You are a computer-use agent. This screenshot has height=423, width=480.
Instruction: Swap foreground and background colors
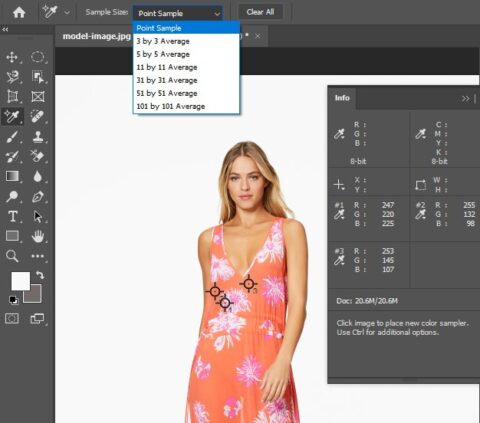40,275
